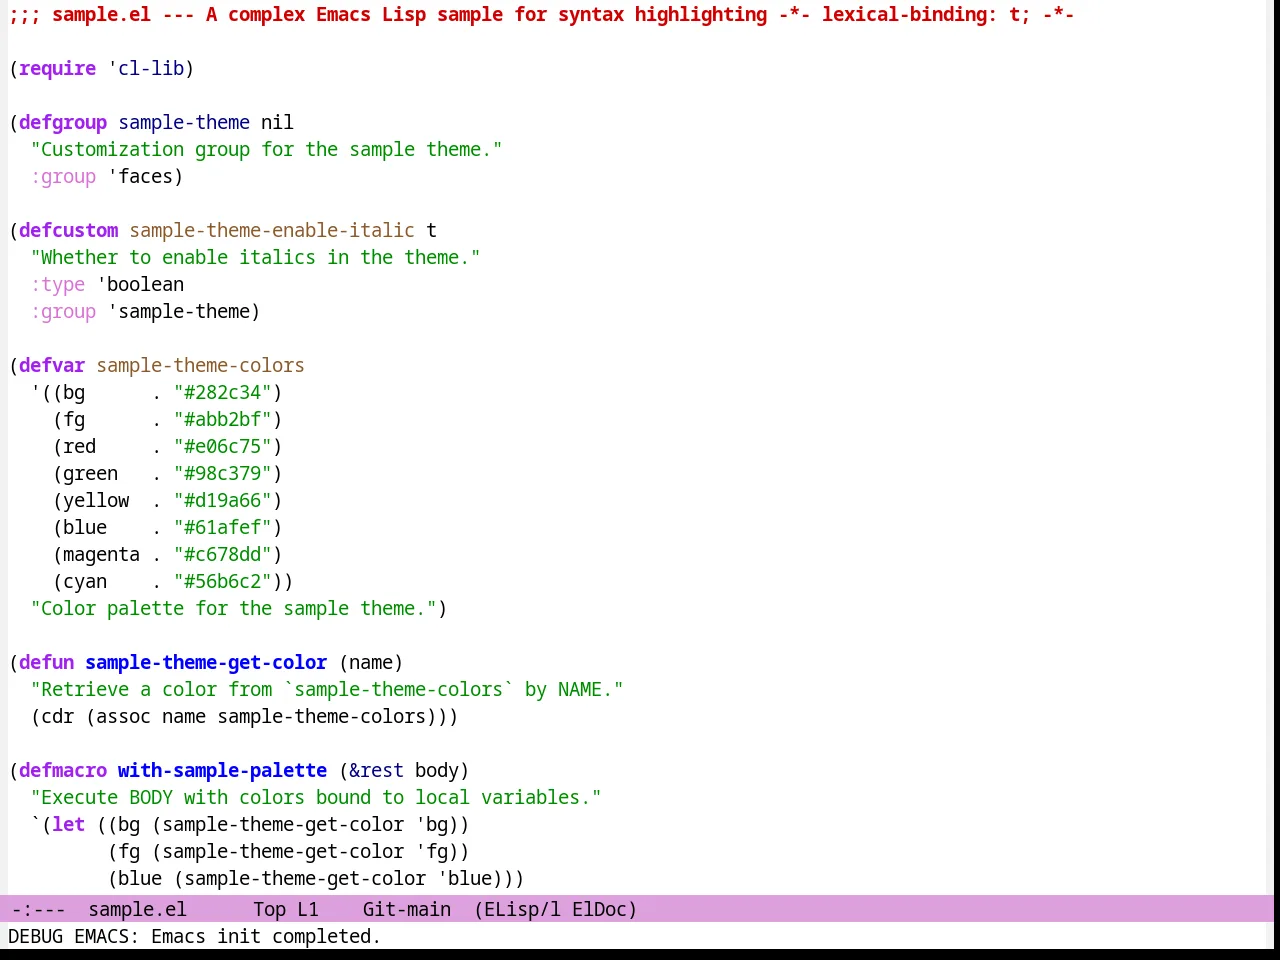1280x960 pixels.
Task: Click 'green' key in the color alist
Action: 90,473
